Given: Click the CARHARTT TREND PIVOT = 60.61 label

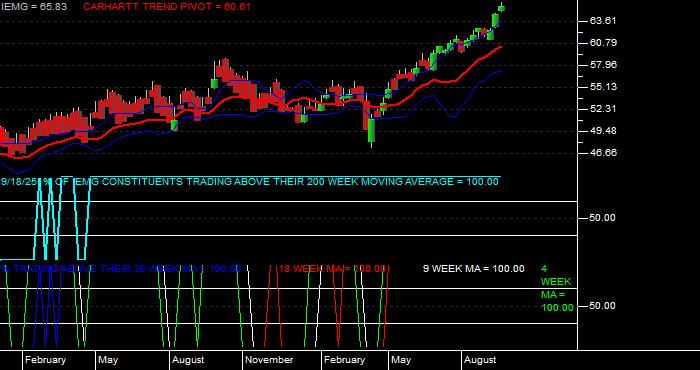Looking at the screenshot, I should pos(167,7).
